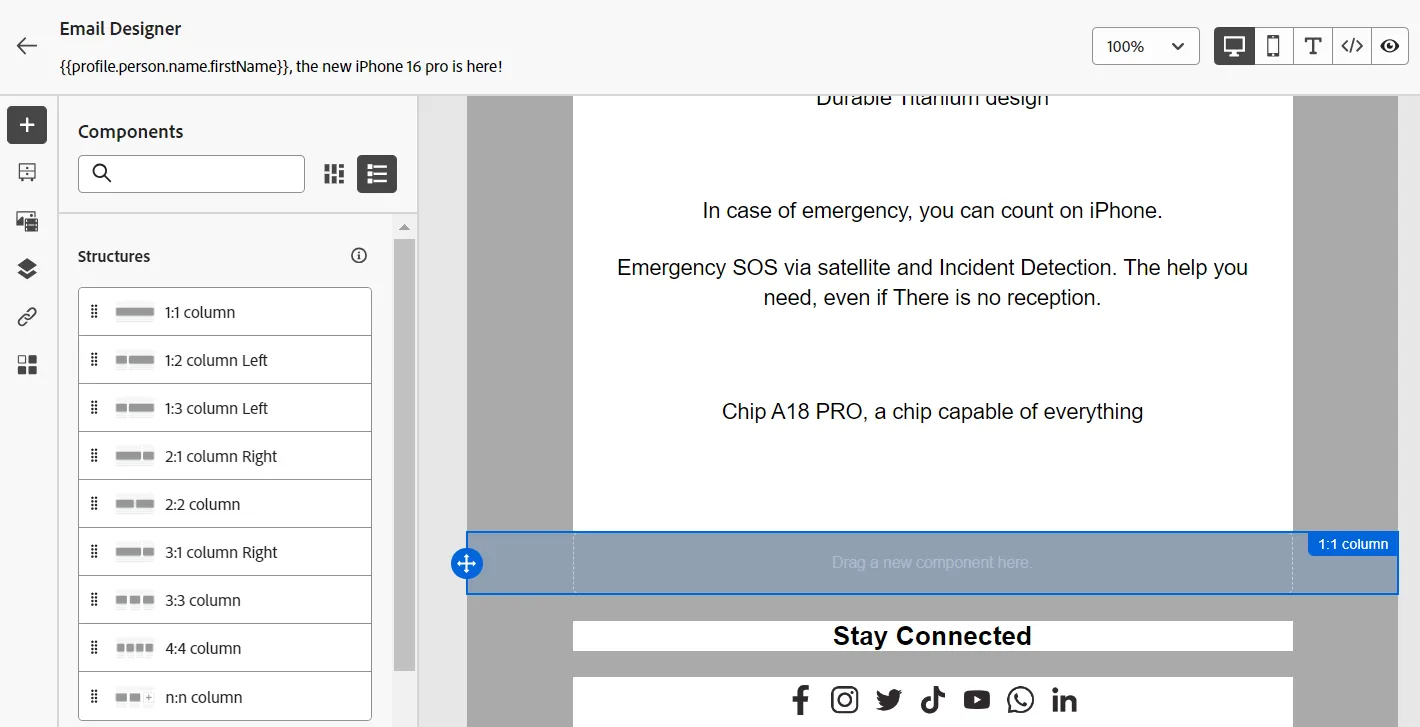
Task: Switch to HTML code editor view
Action: pos(1351,46)
